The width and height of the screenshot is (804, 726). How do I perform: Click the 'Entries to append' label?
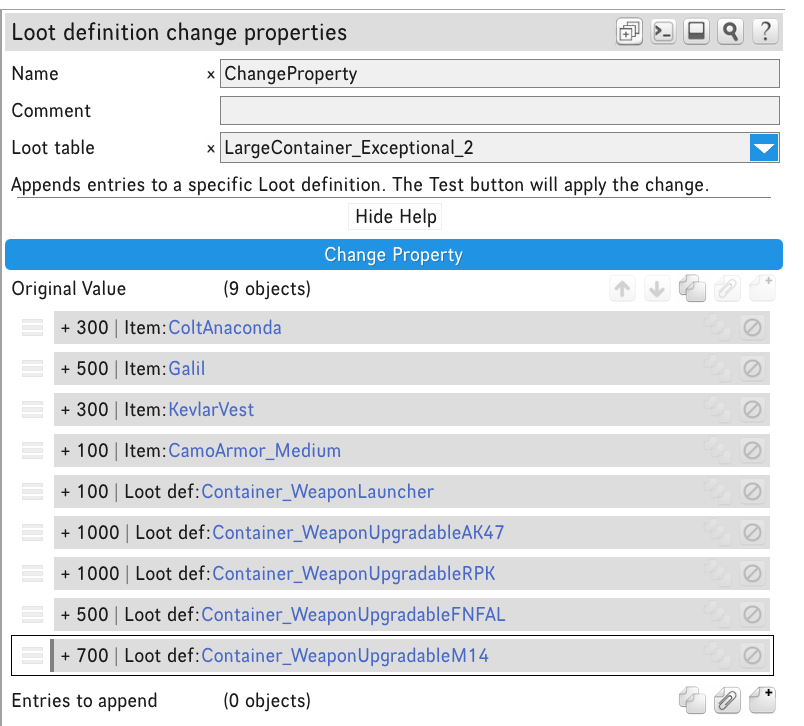(x=85, y=700)
